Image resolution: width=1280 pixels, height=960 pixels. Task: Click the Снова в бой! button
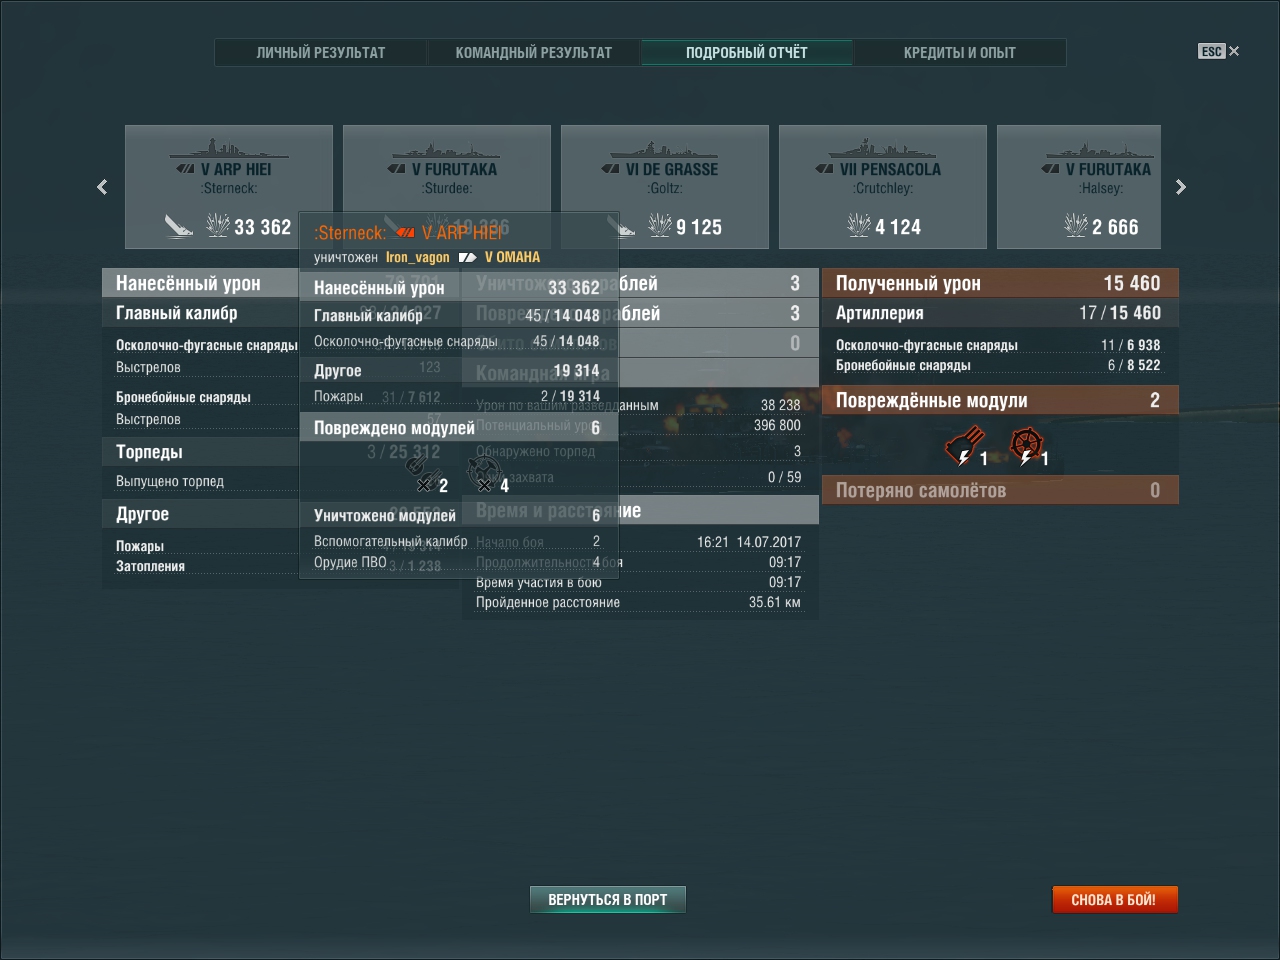(x=1115, y=900)
